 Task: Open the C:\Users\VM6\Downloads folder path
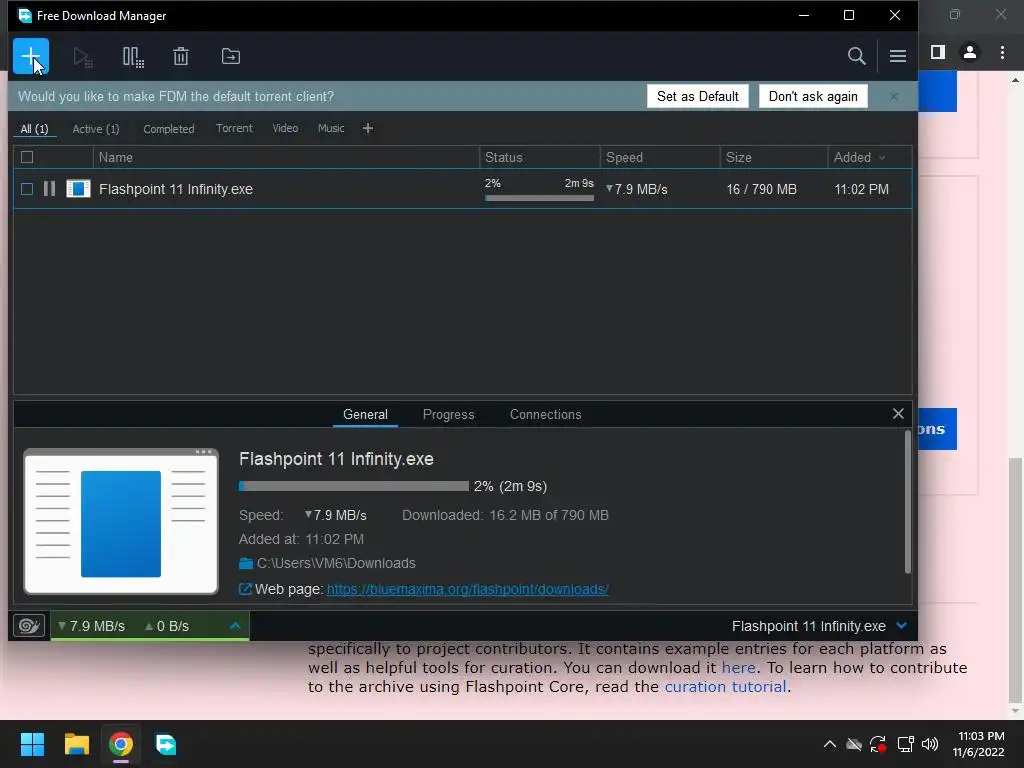point(336,563)
